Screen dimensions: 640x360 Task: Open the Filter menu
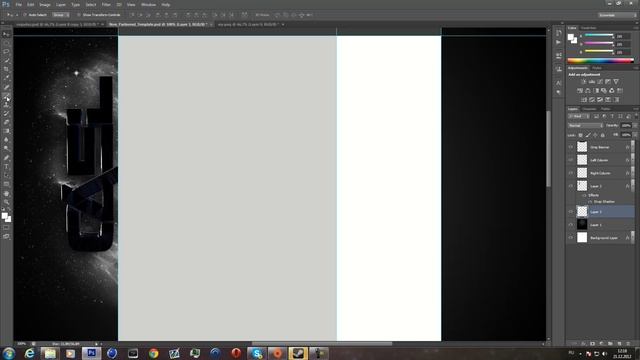[106, 4]
